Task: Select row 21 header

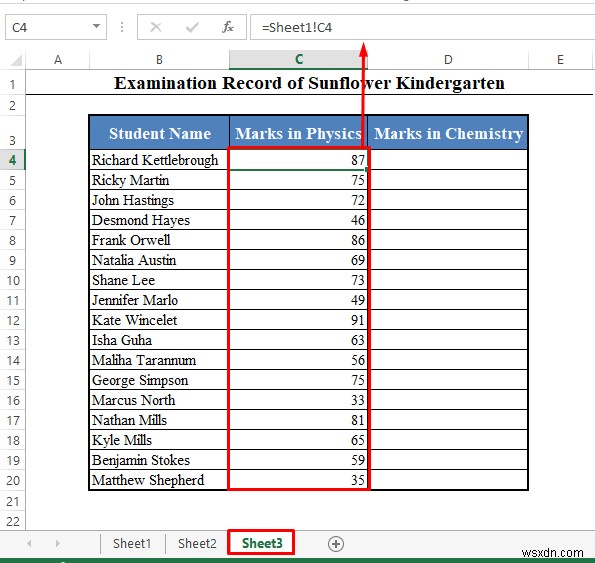Action: pos(13,501)
